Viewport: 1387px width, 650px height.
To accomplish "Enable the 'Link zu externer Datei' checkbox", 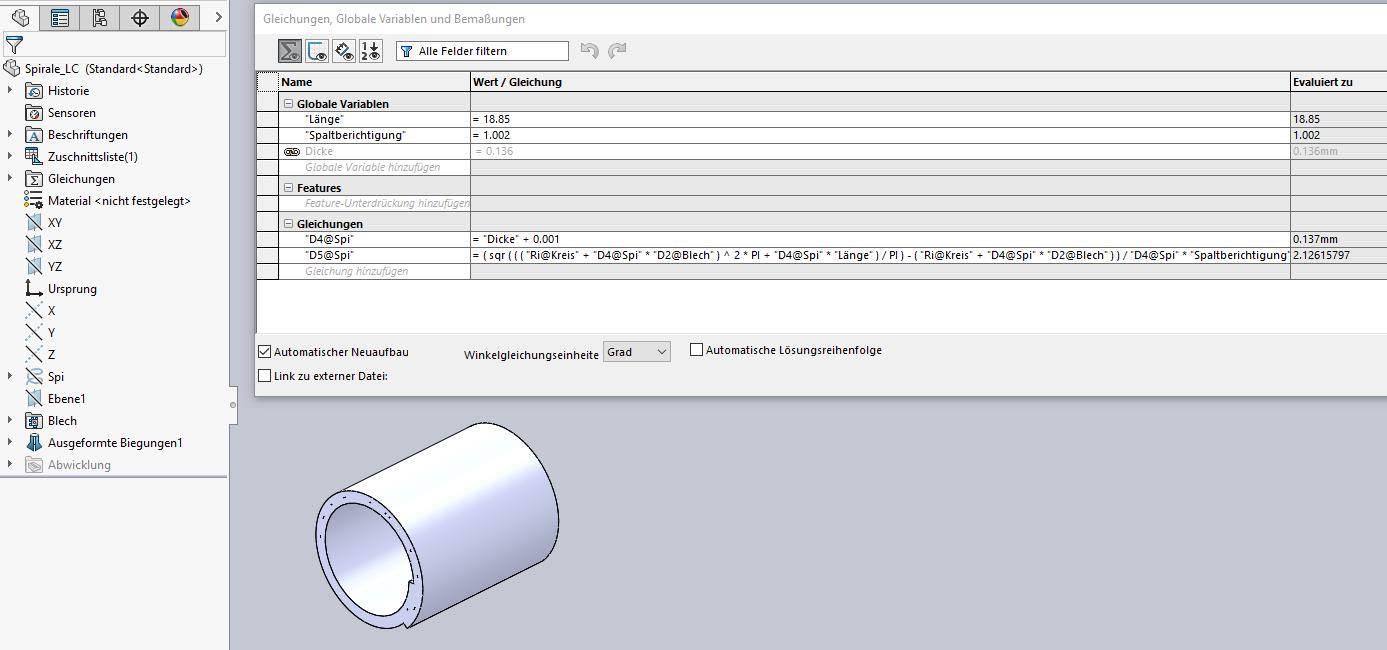I will 265,376.
